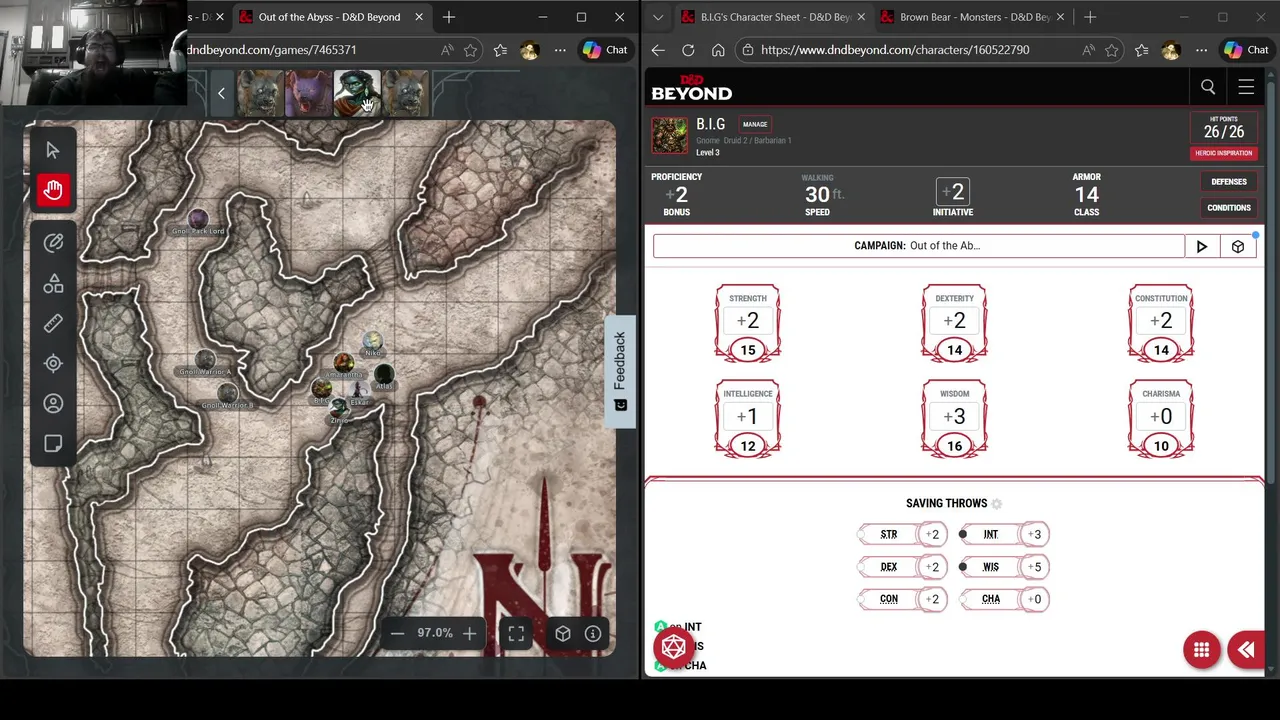Launch campaign with play arrow button
Screen dimensions: 1280x720
tap(1202, 246)
